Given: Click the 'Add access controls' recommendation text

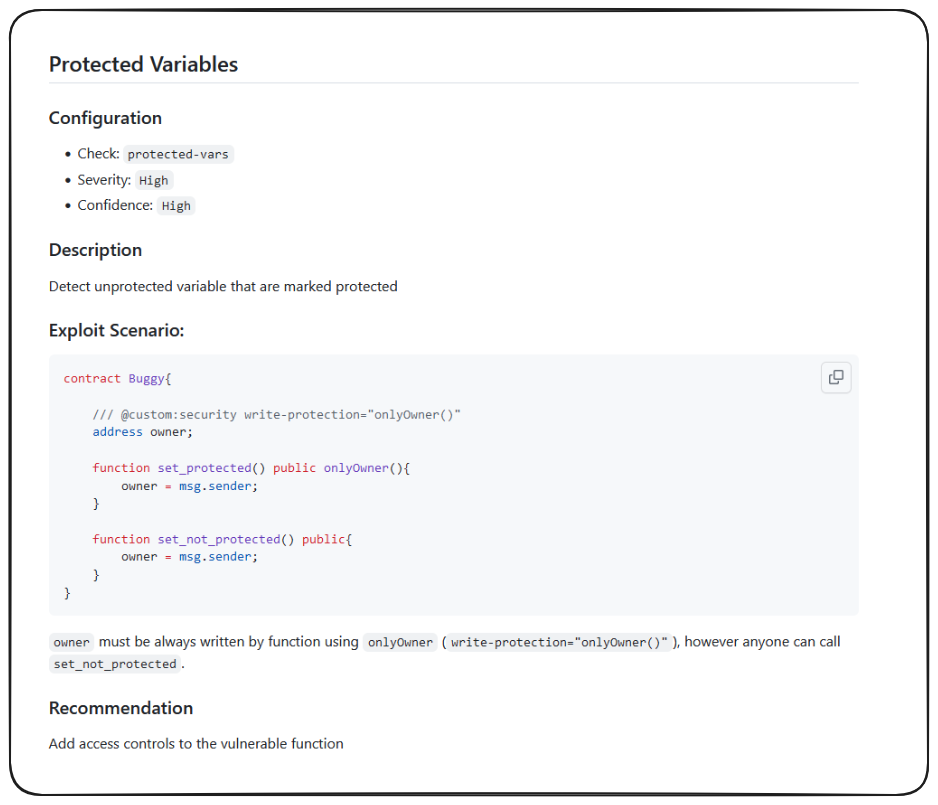Looking at the screenshot, I should (x=196, y=744).
